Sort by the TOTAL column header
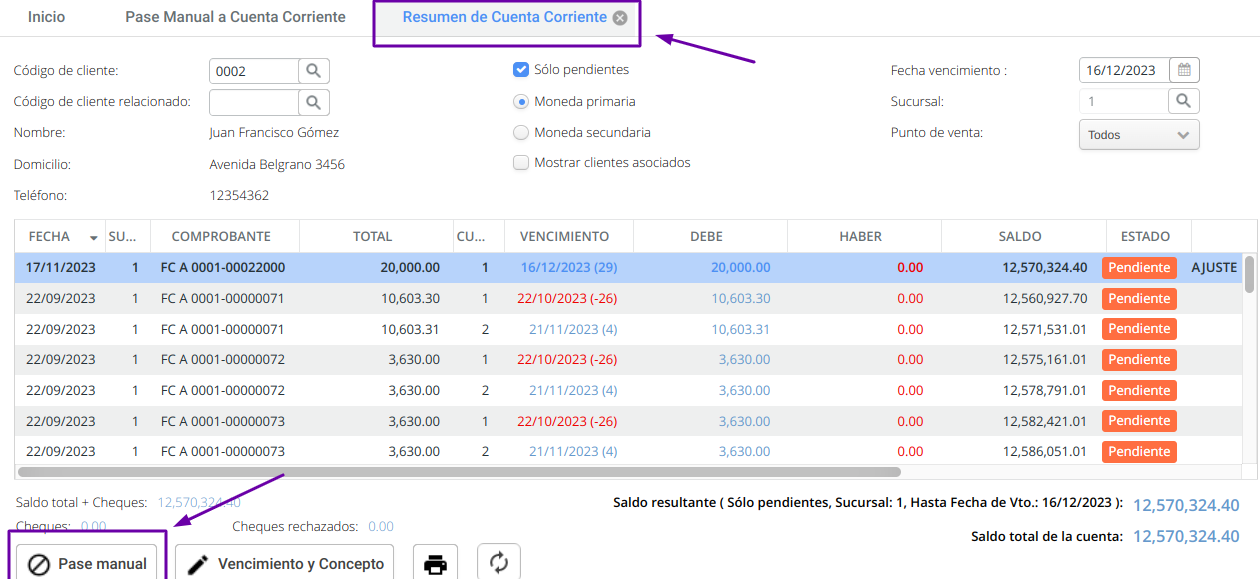1260x579 pixels. (372, 237)
